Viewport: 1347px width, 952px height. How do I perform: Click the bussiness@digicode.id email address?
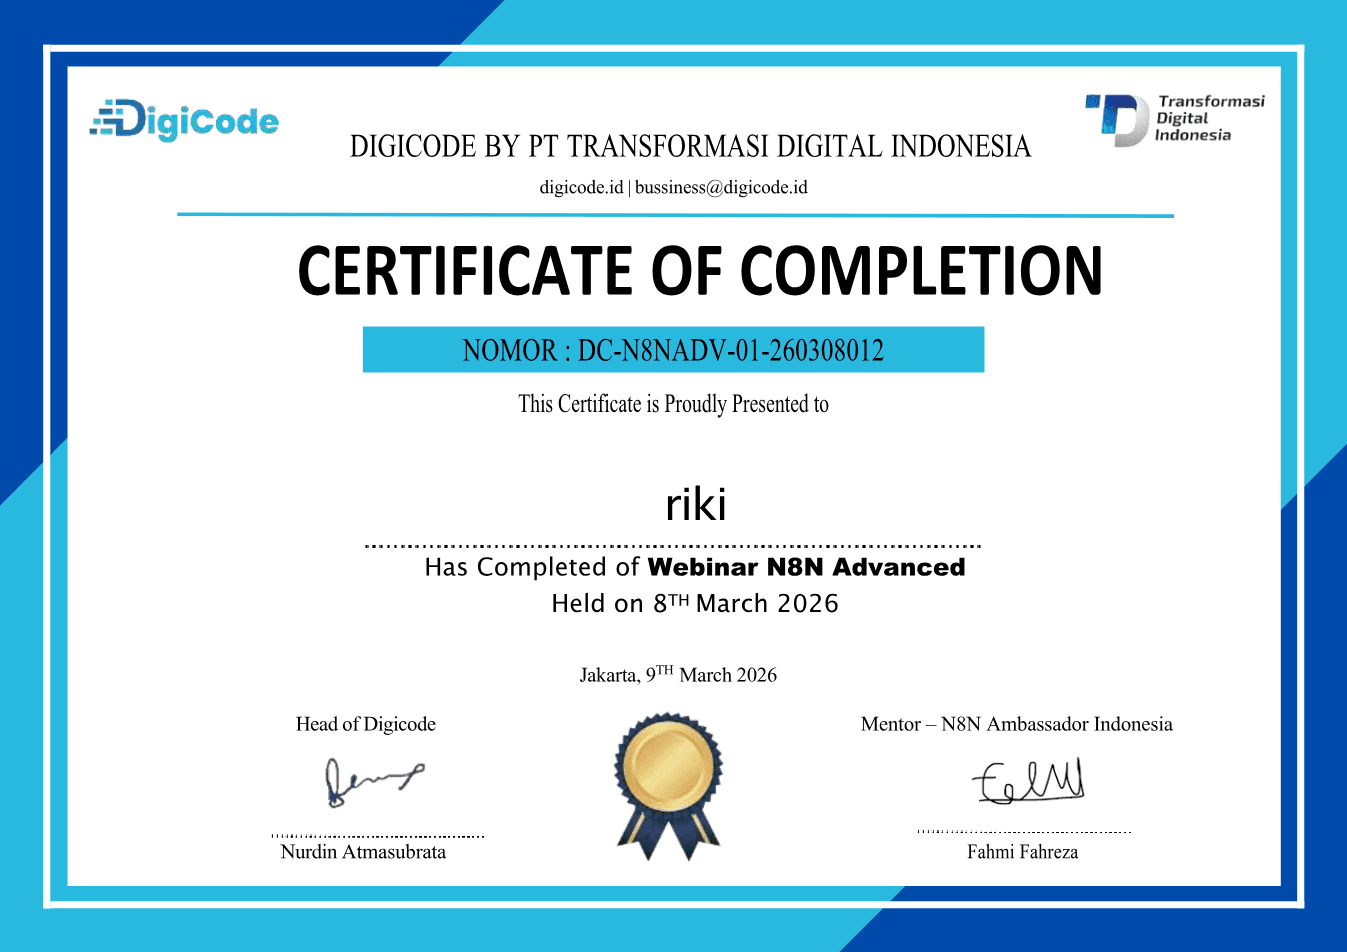coord(721,187)
